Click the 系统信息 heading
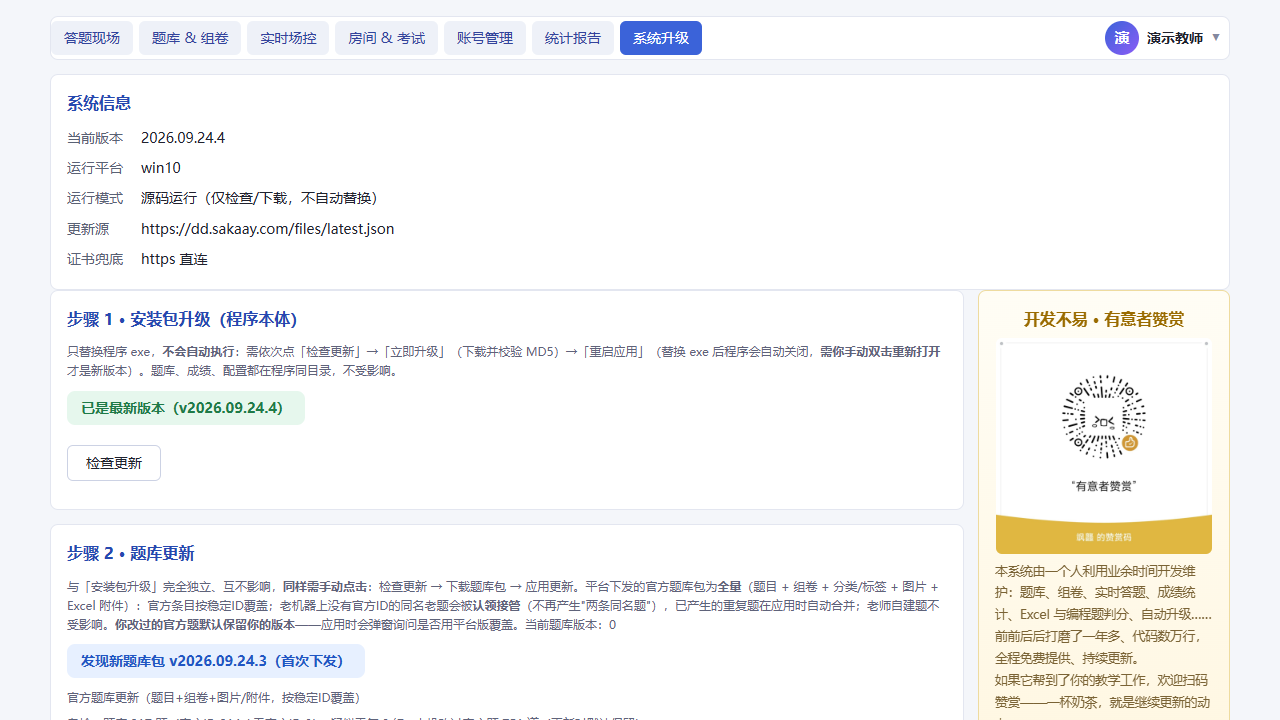 [99, 103]
